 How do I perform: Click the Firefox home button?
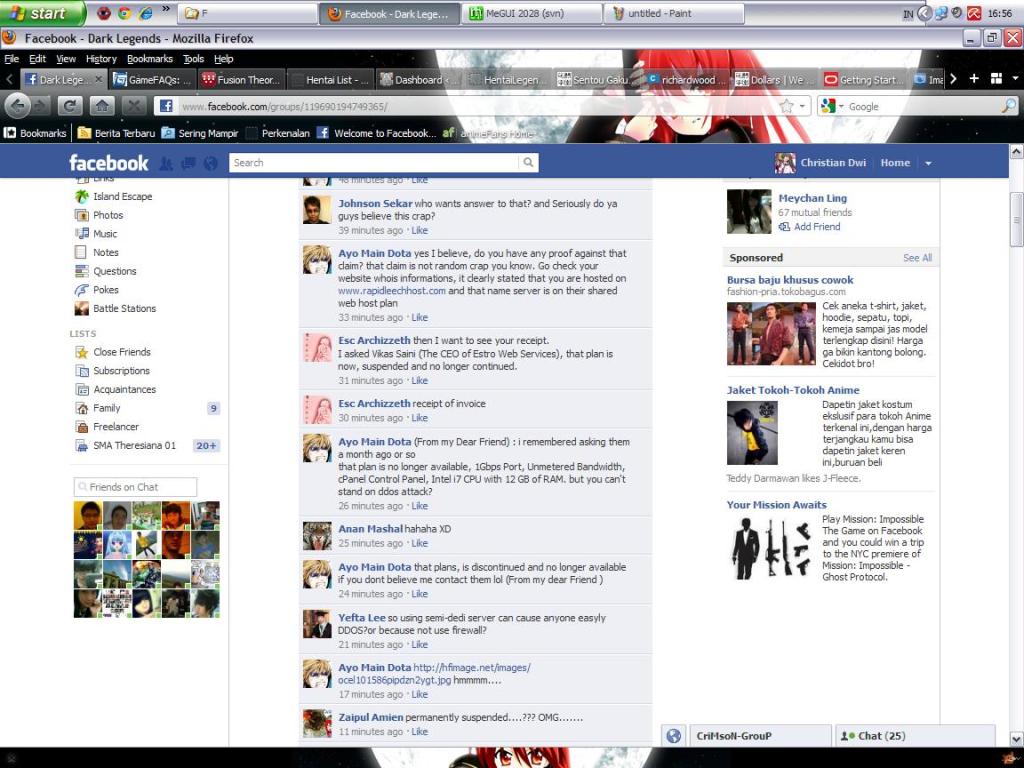coord(101,106)
